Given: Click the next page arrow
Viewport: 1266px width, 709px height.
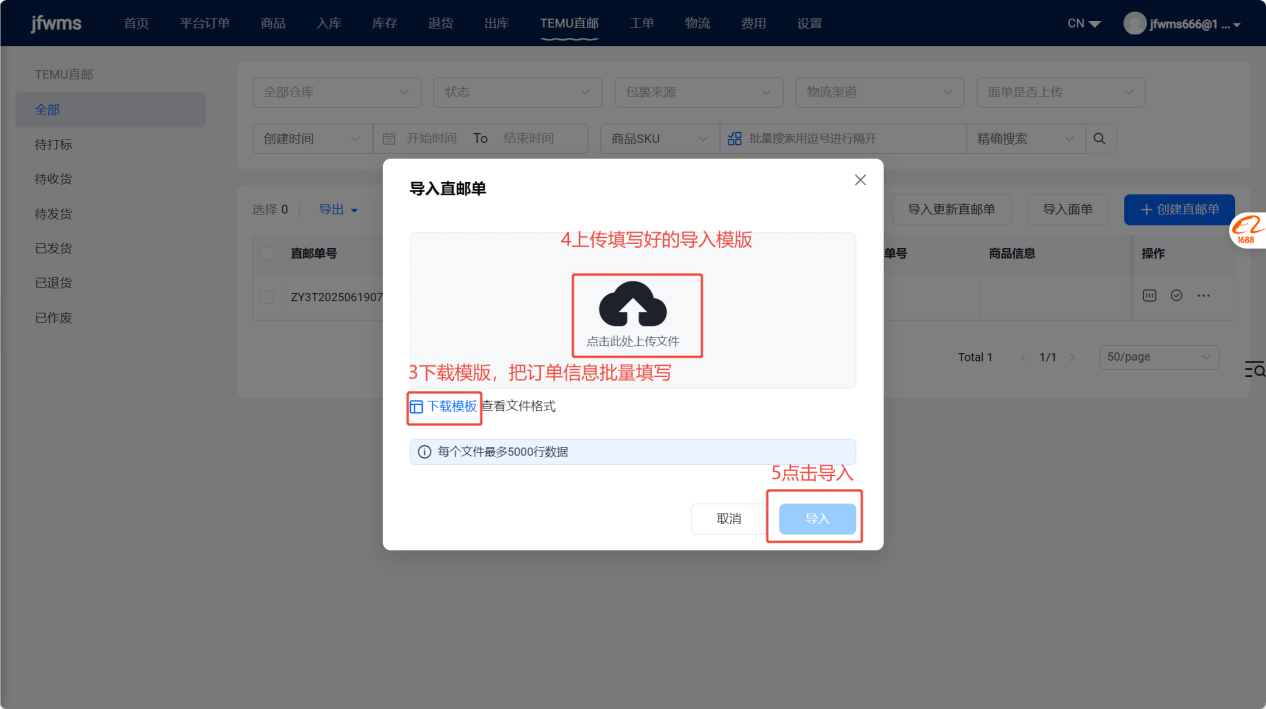Looking at the screenshot, I should click(x=1072, y=357).
